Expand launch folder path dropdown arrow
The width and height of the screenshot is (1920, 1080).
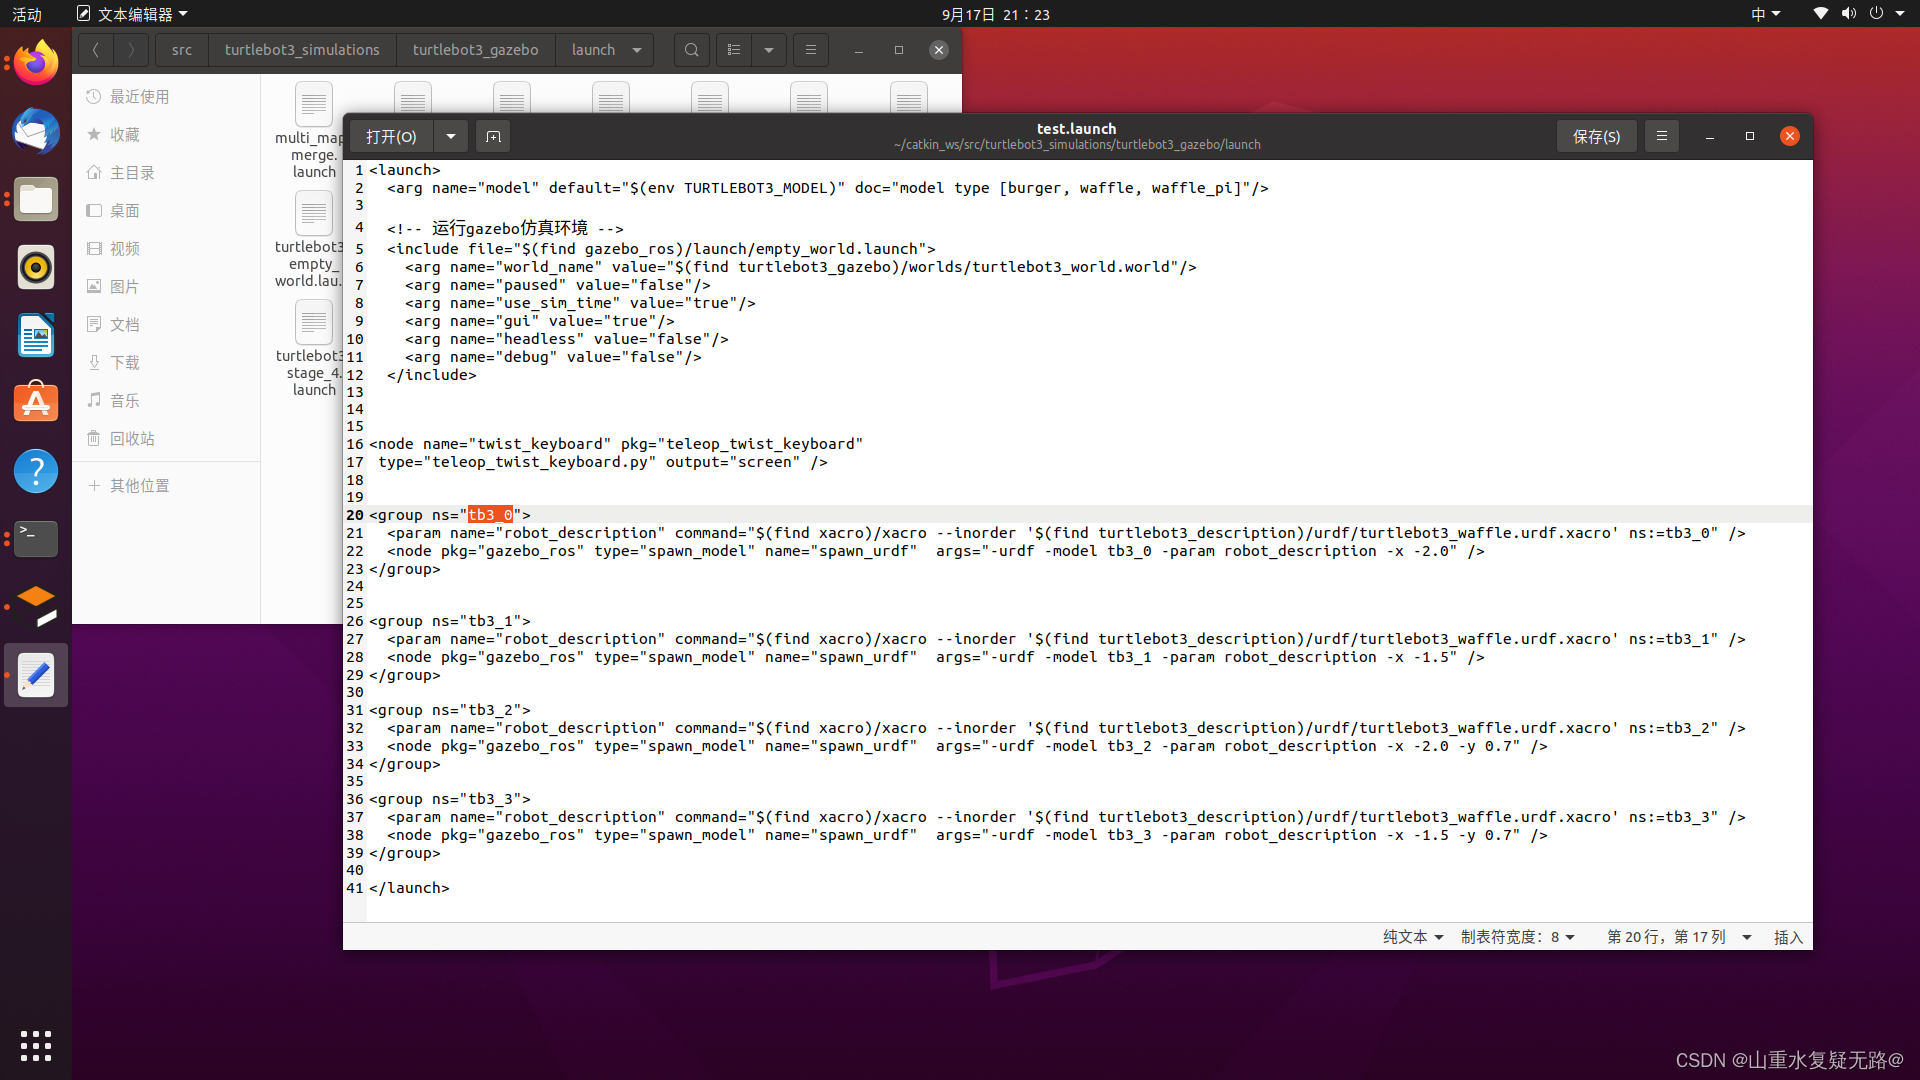coord(637,50)
